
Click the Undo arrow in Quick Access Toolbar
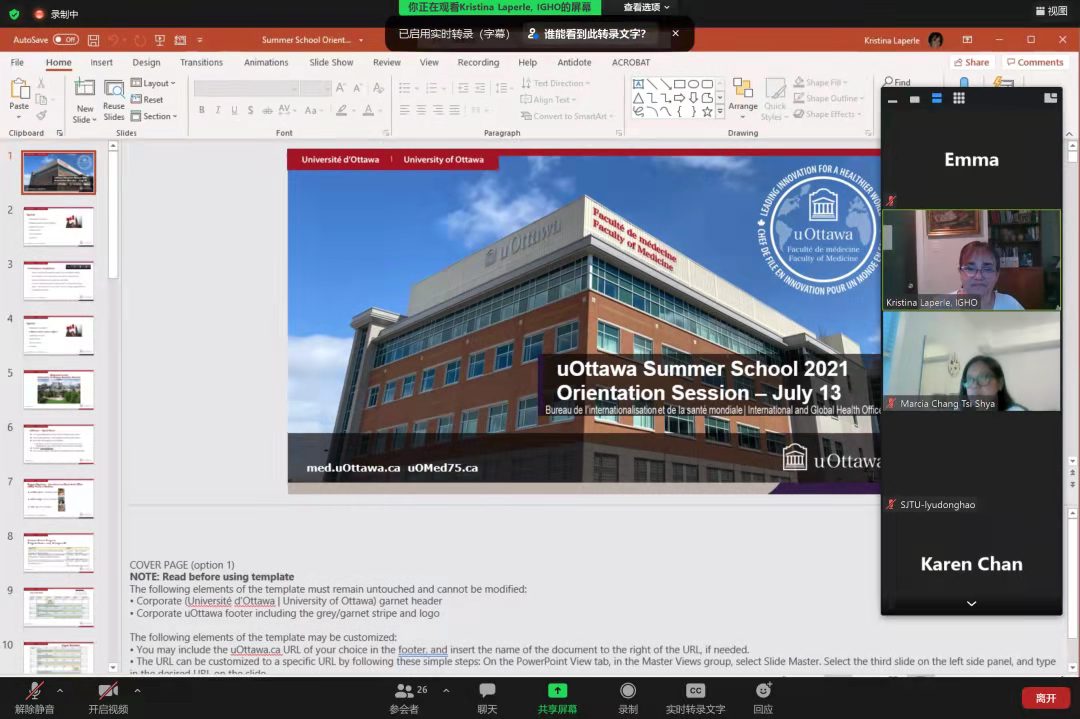(114, 40)
